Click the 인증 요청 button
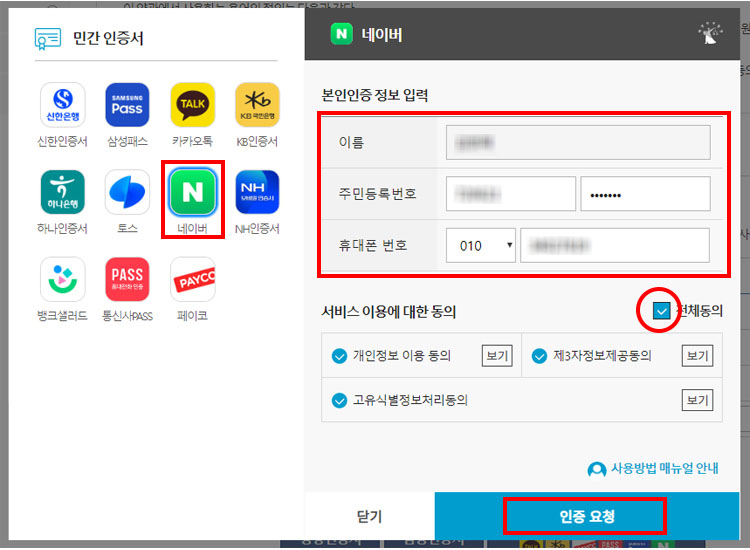 point(587,516)
